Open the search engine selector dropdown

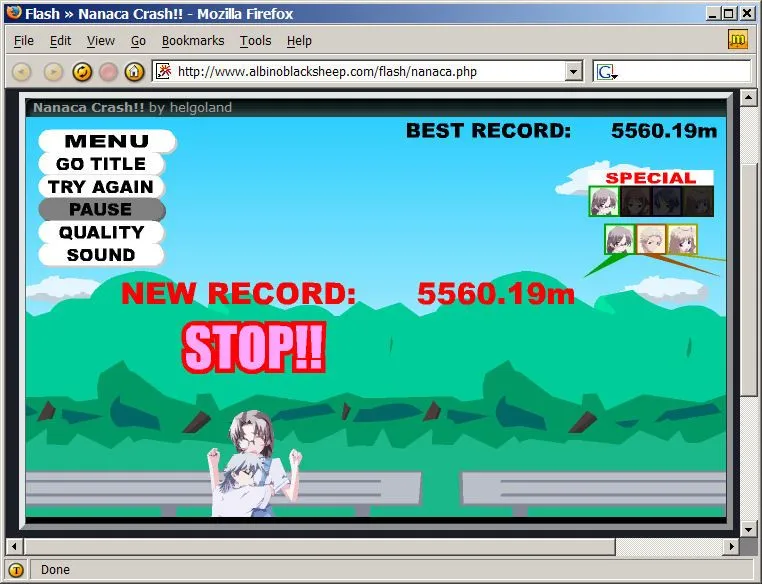[607, 72]
